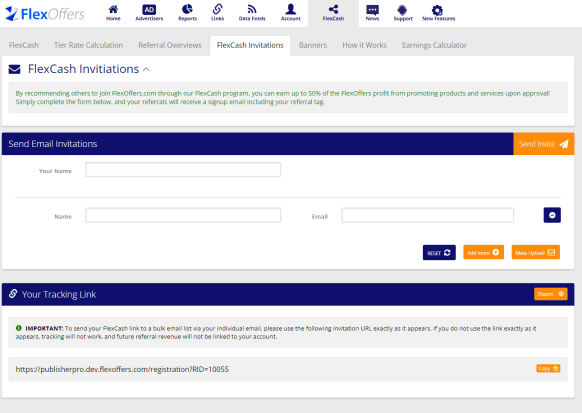Open the Support page
The height and width of the screenshot is (413, 582).
403,13
